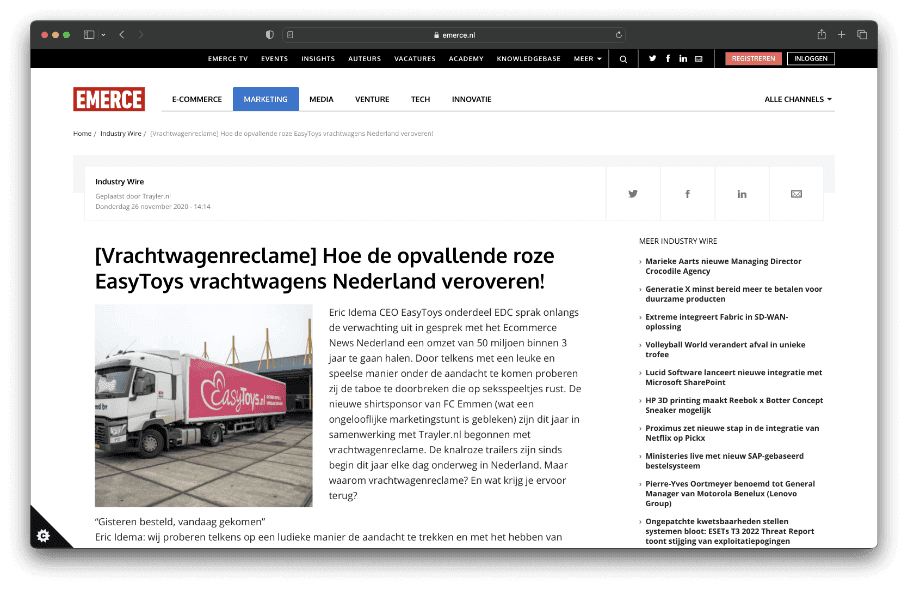
Task: Open Marieke Aarts Managing Director article
Action: click(723, 266)
